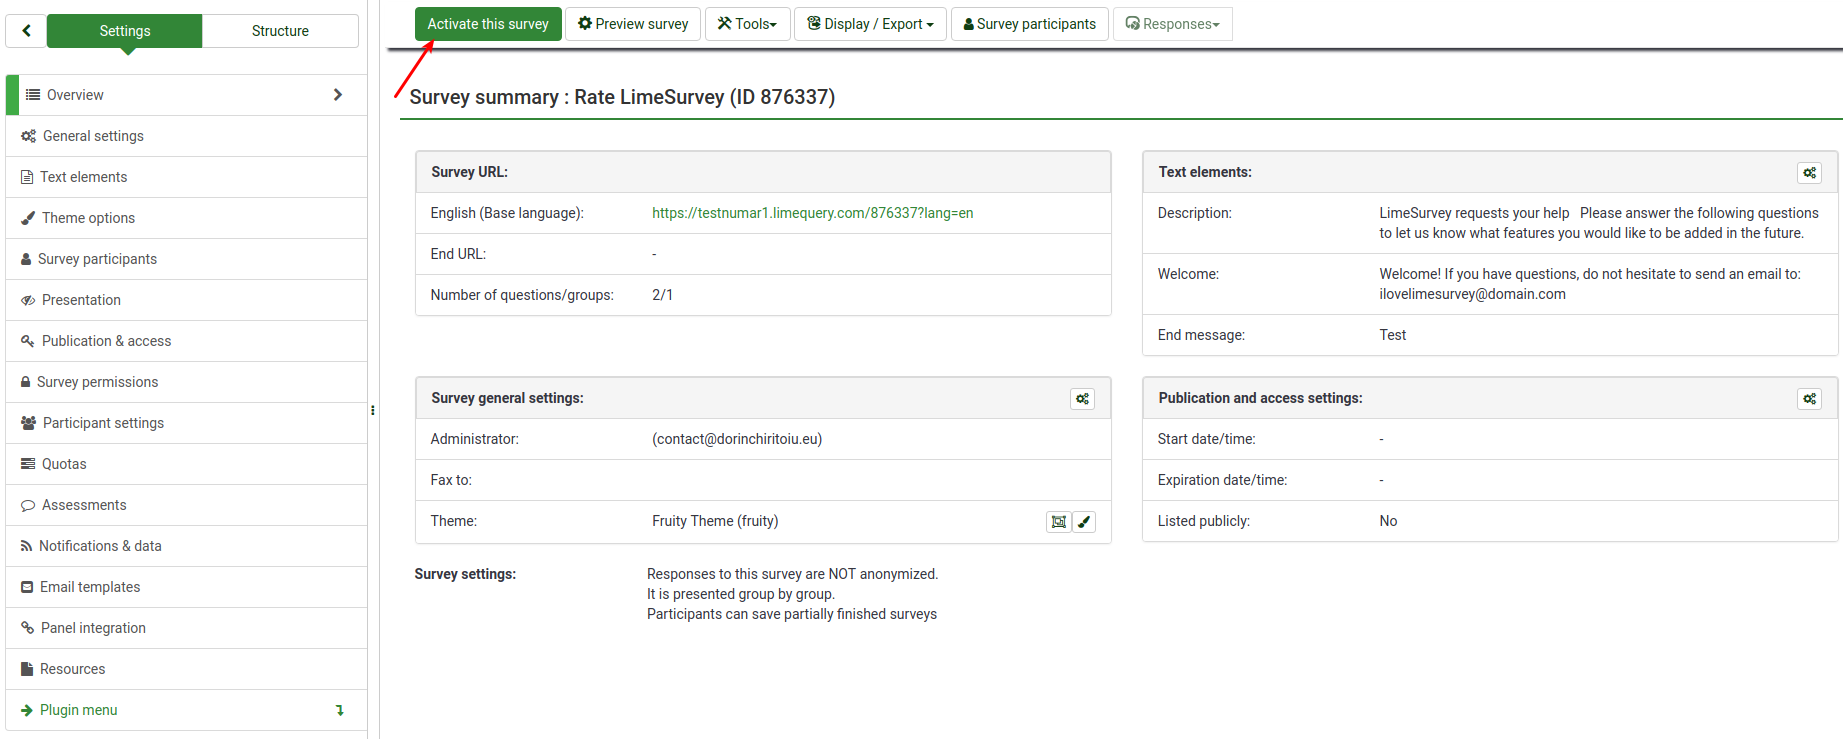Image resolution: width=1843 pixels, height=742 pixels.
Task: Click Survey general settings gear icon
Action: point(1082,399)
